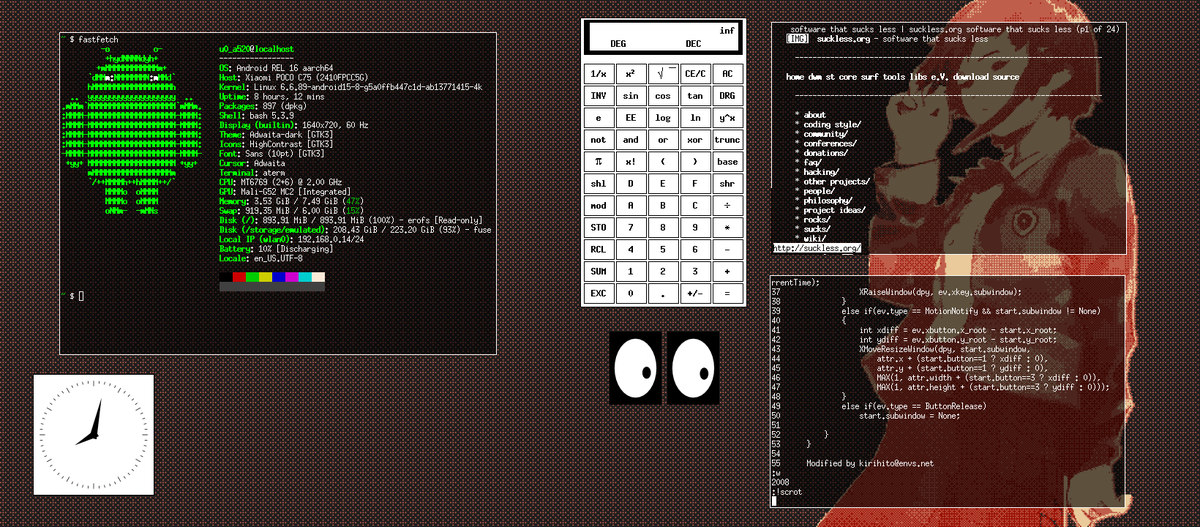Screen dimensions: 1200x527
Task: Click the y^x power key
Action: [727, 118]
